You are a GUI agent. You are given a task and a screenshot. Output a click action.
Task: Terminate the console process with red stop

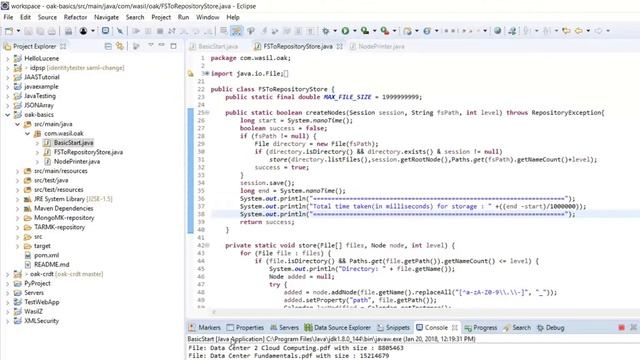(621, 328)
